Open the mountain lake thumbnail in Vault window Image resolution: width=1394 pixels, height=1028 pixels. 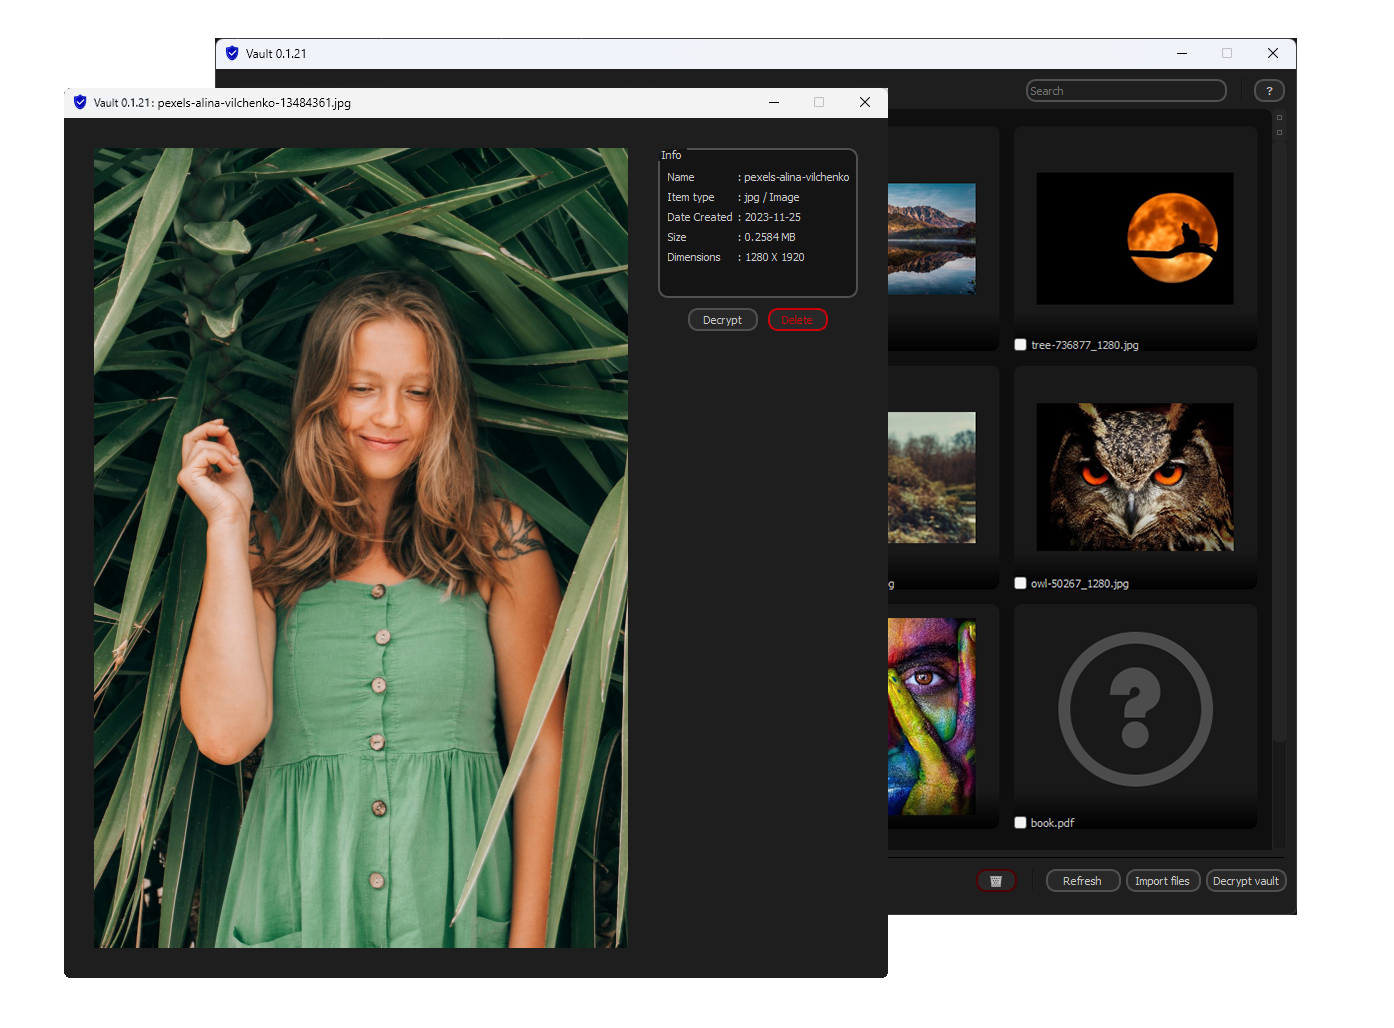coord(931,238)
